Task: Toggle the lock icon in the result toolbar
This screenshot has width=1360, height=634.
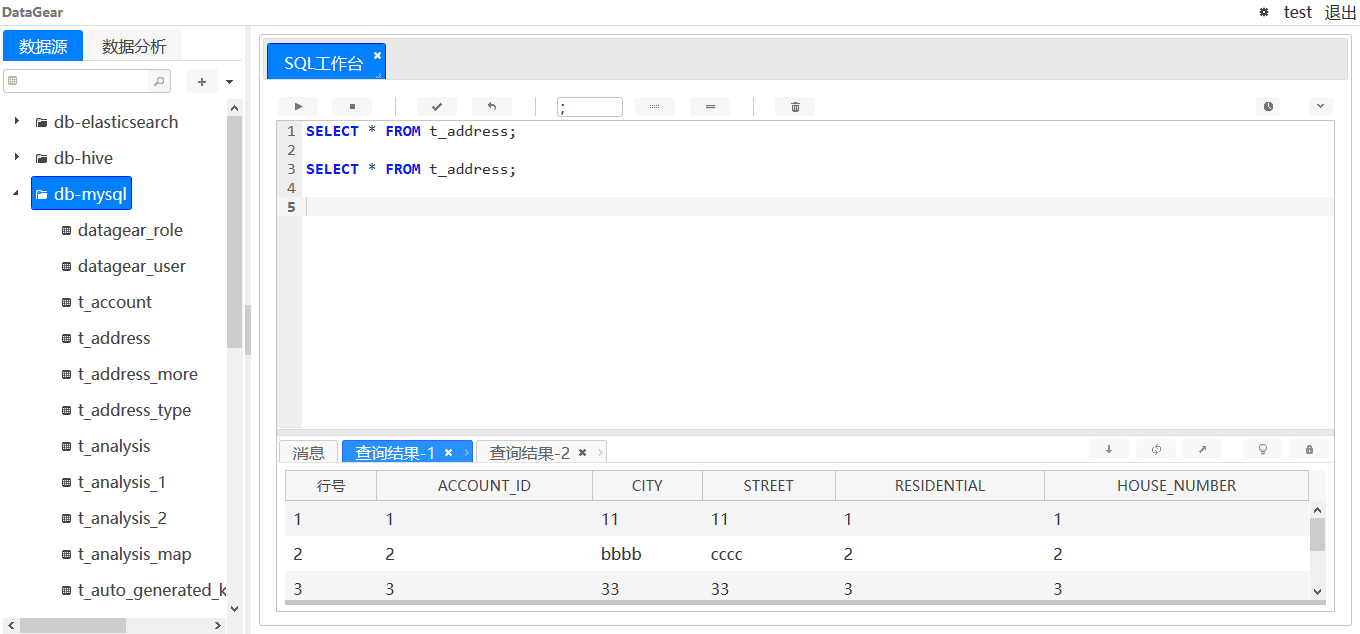Action: [x=1309, y=449]
